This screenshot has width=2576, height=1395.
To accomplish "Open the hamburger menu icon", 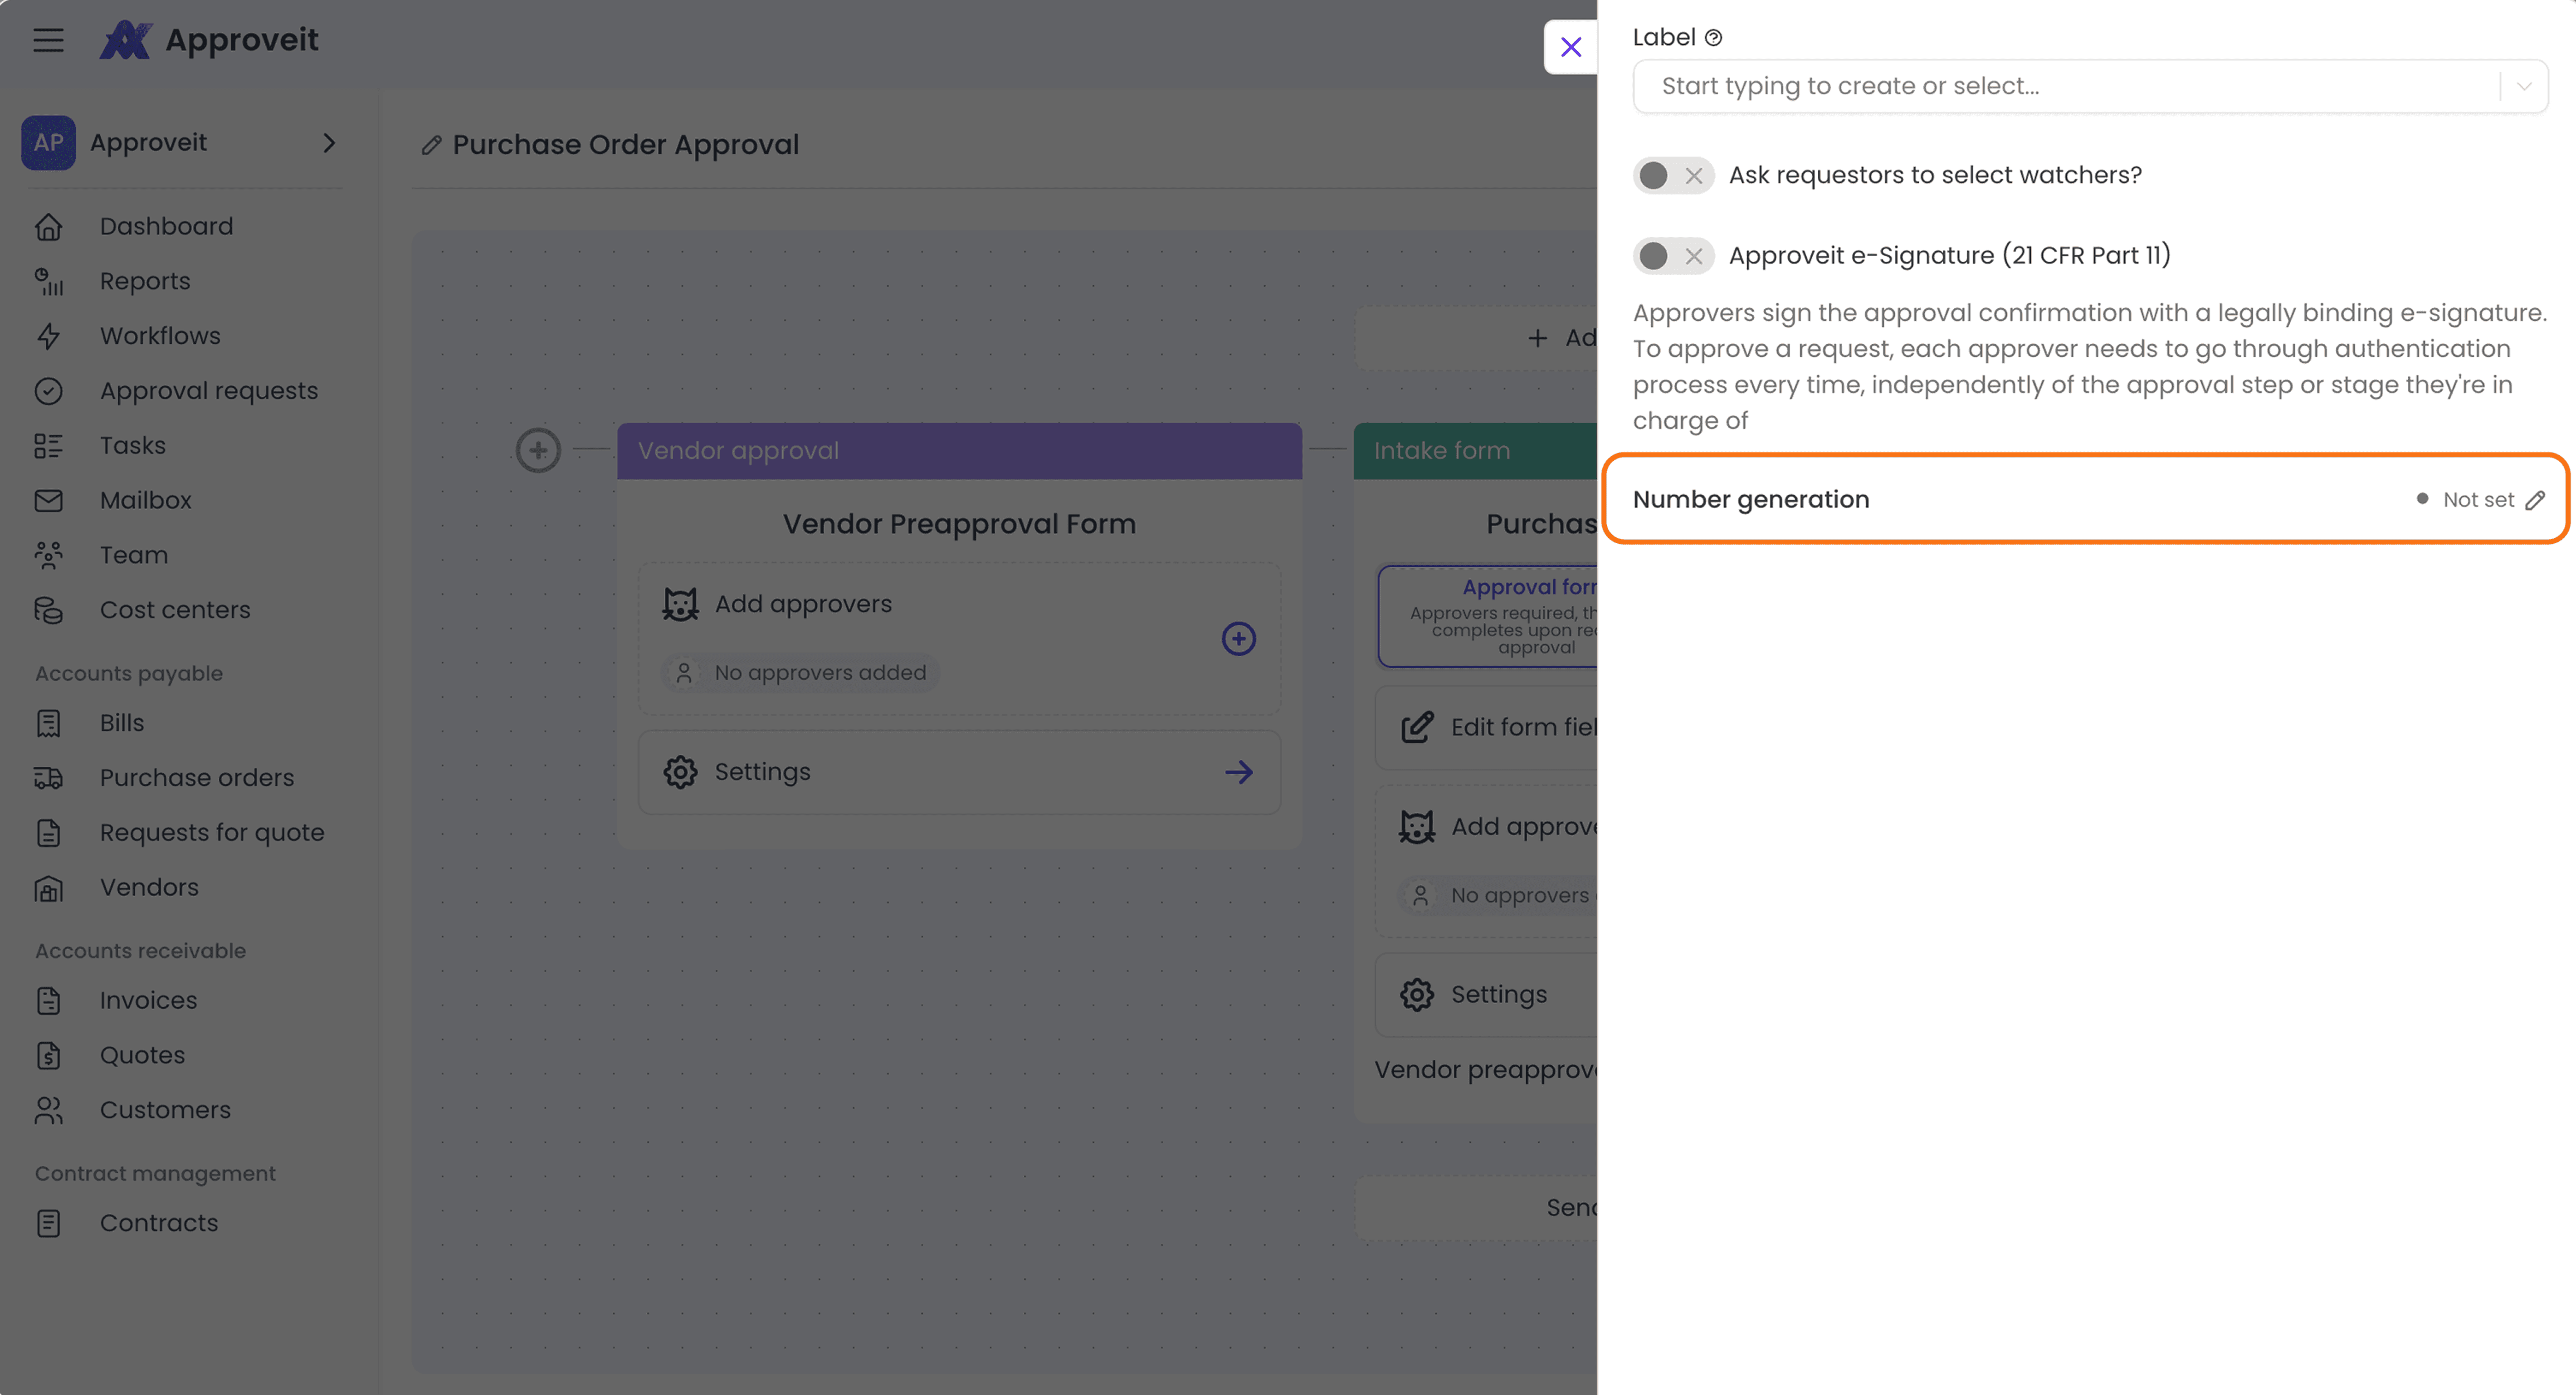I will 48,40.
